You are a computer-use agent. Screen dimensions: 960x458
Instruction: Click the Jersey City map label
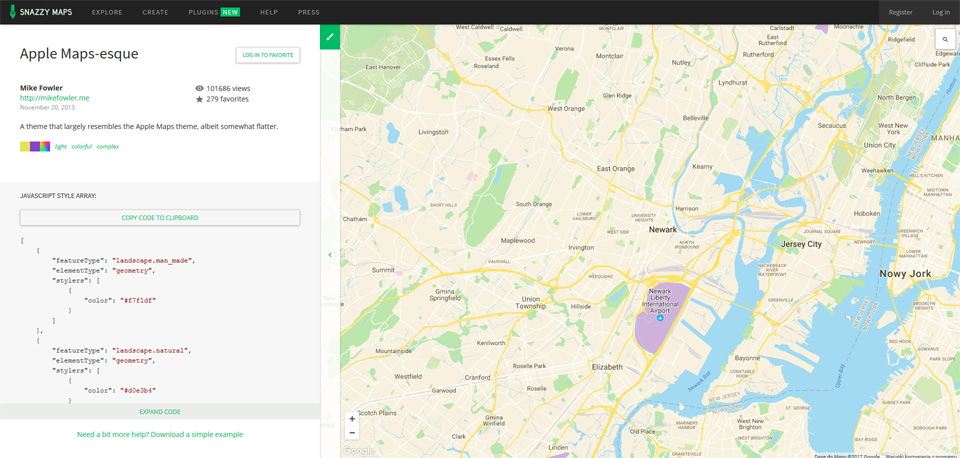tap(801, 244)
